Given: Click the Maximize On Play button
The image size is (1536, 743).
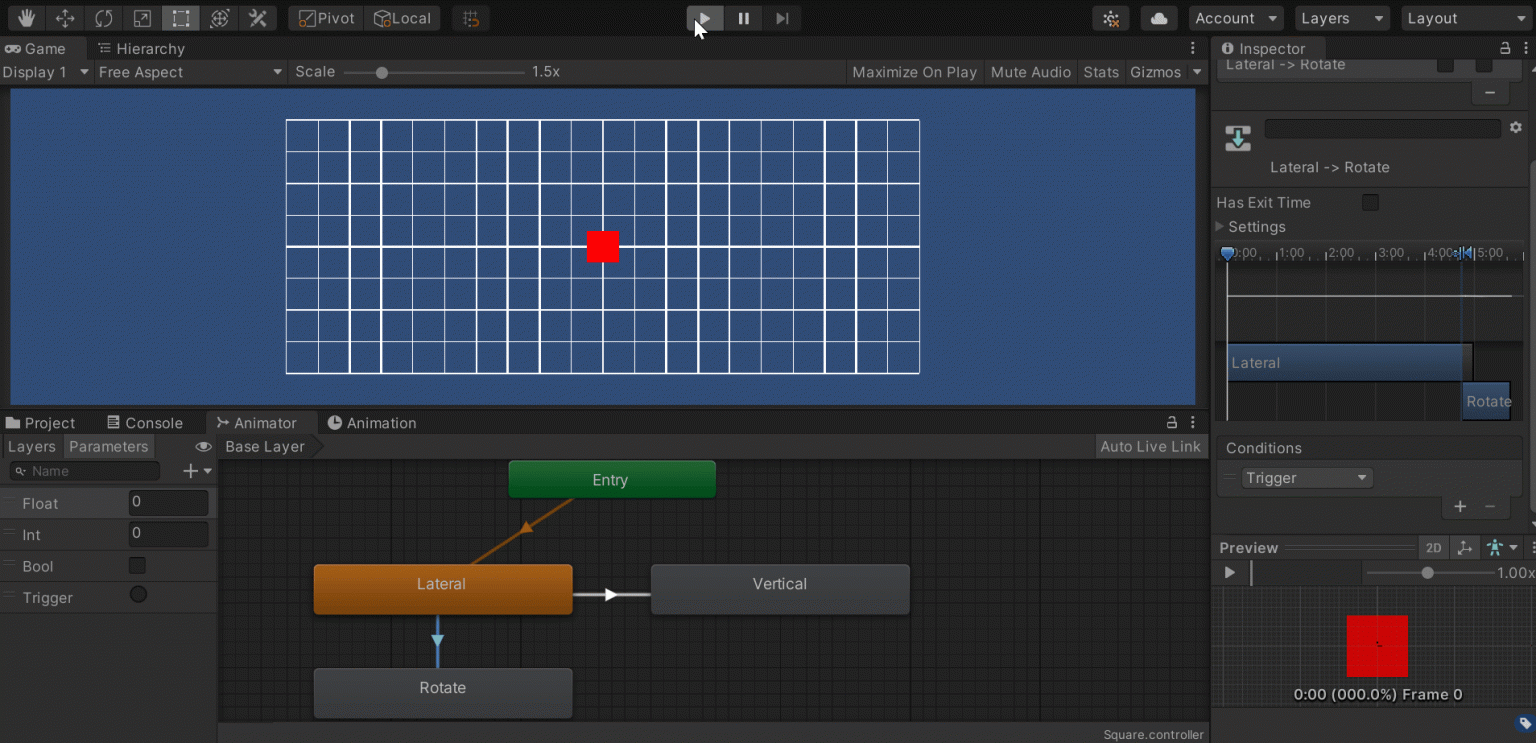Looking at the screenshot, I should (x=914, y=72).
